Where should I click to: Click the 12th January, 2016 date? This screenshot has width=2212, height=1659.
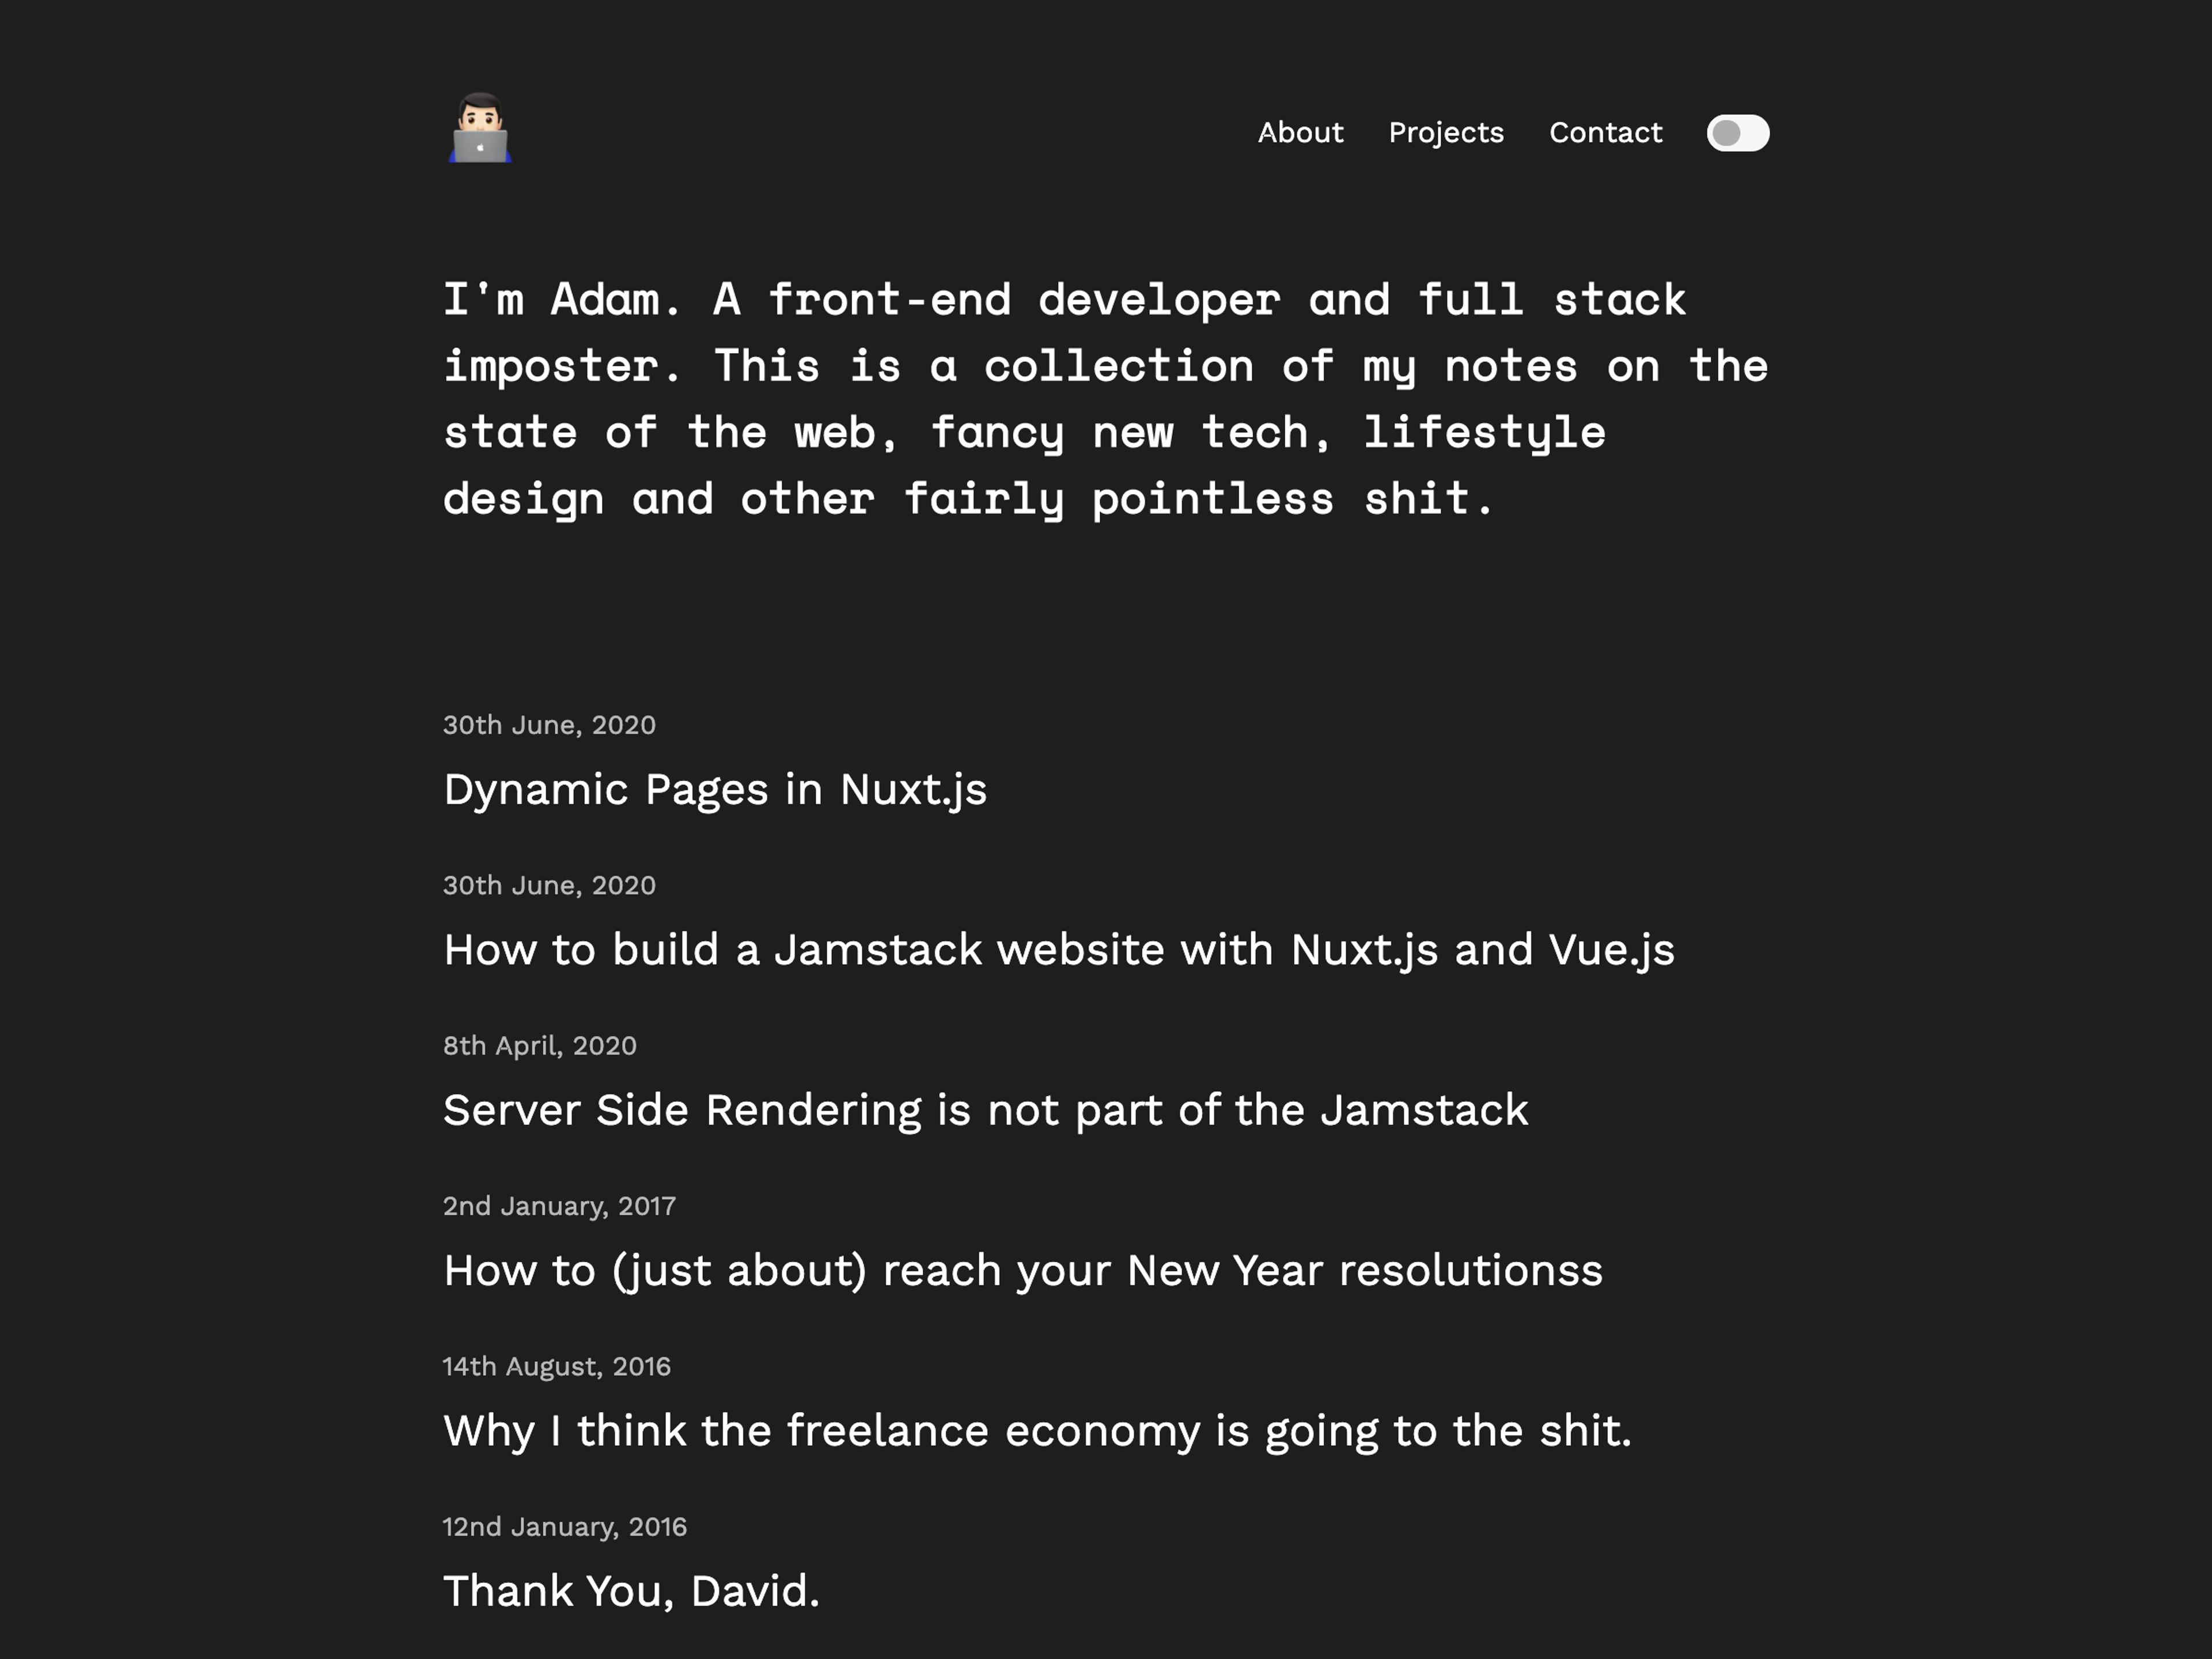click(565, 1526)
